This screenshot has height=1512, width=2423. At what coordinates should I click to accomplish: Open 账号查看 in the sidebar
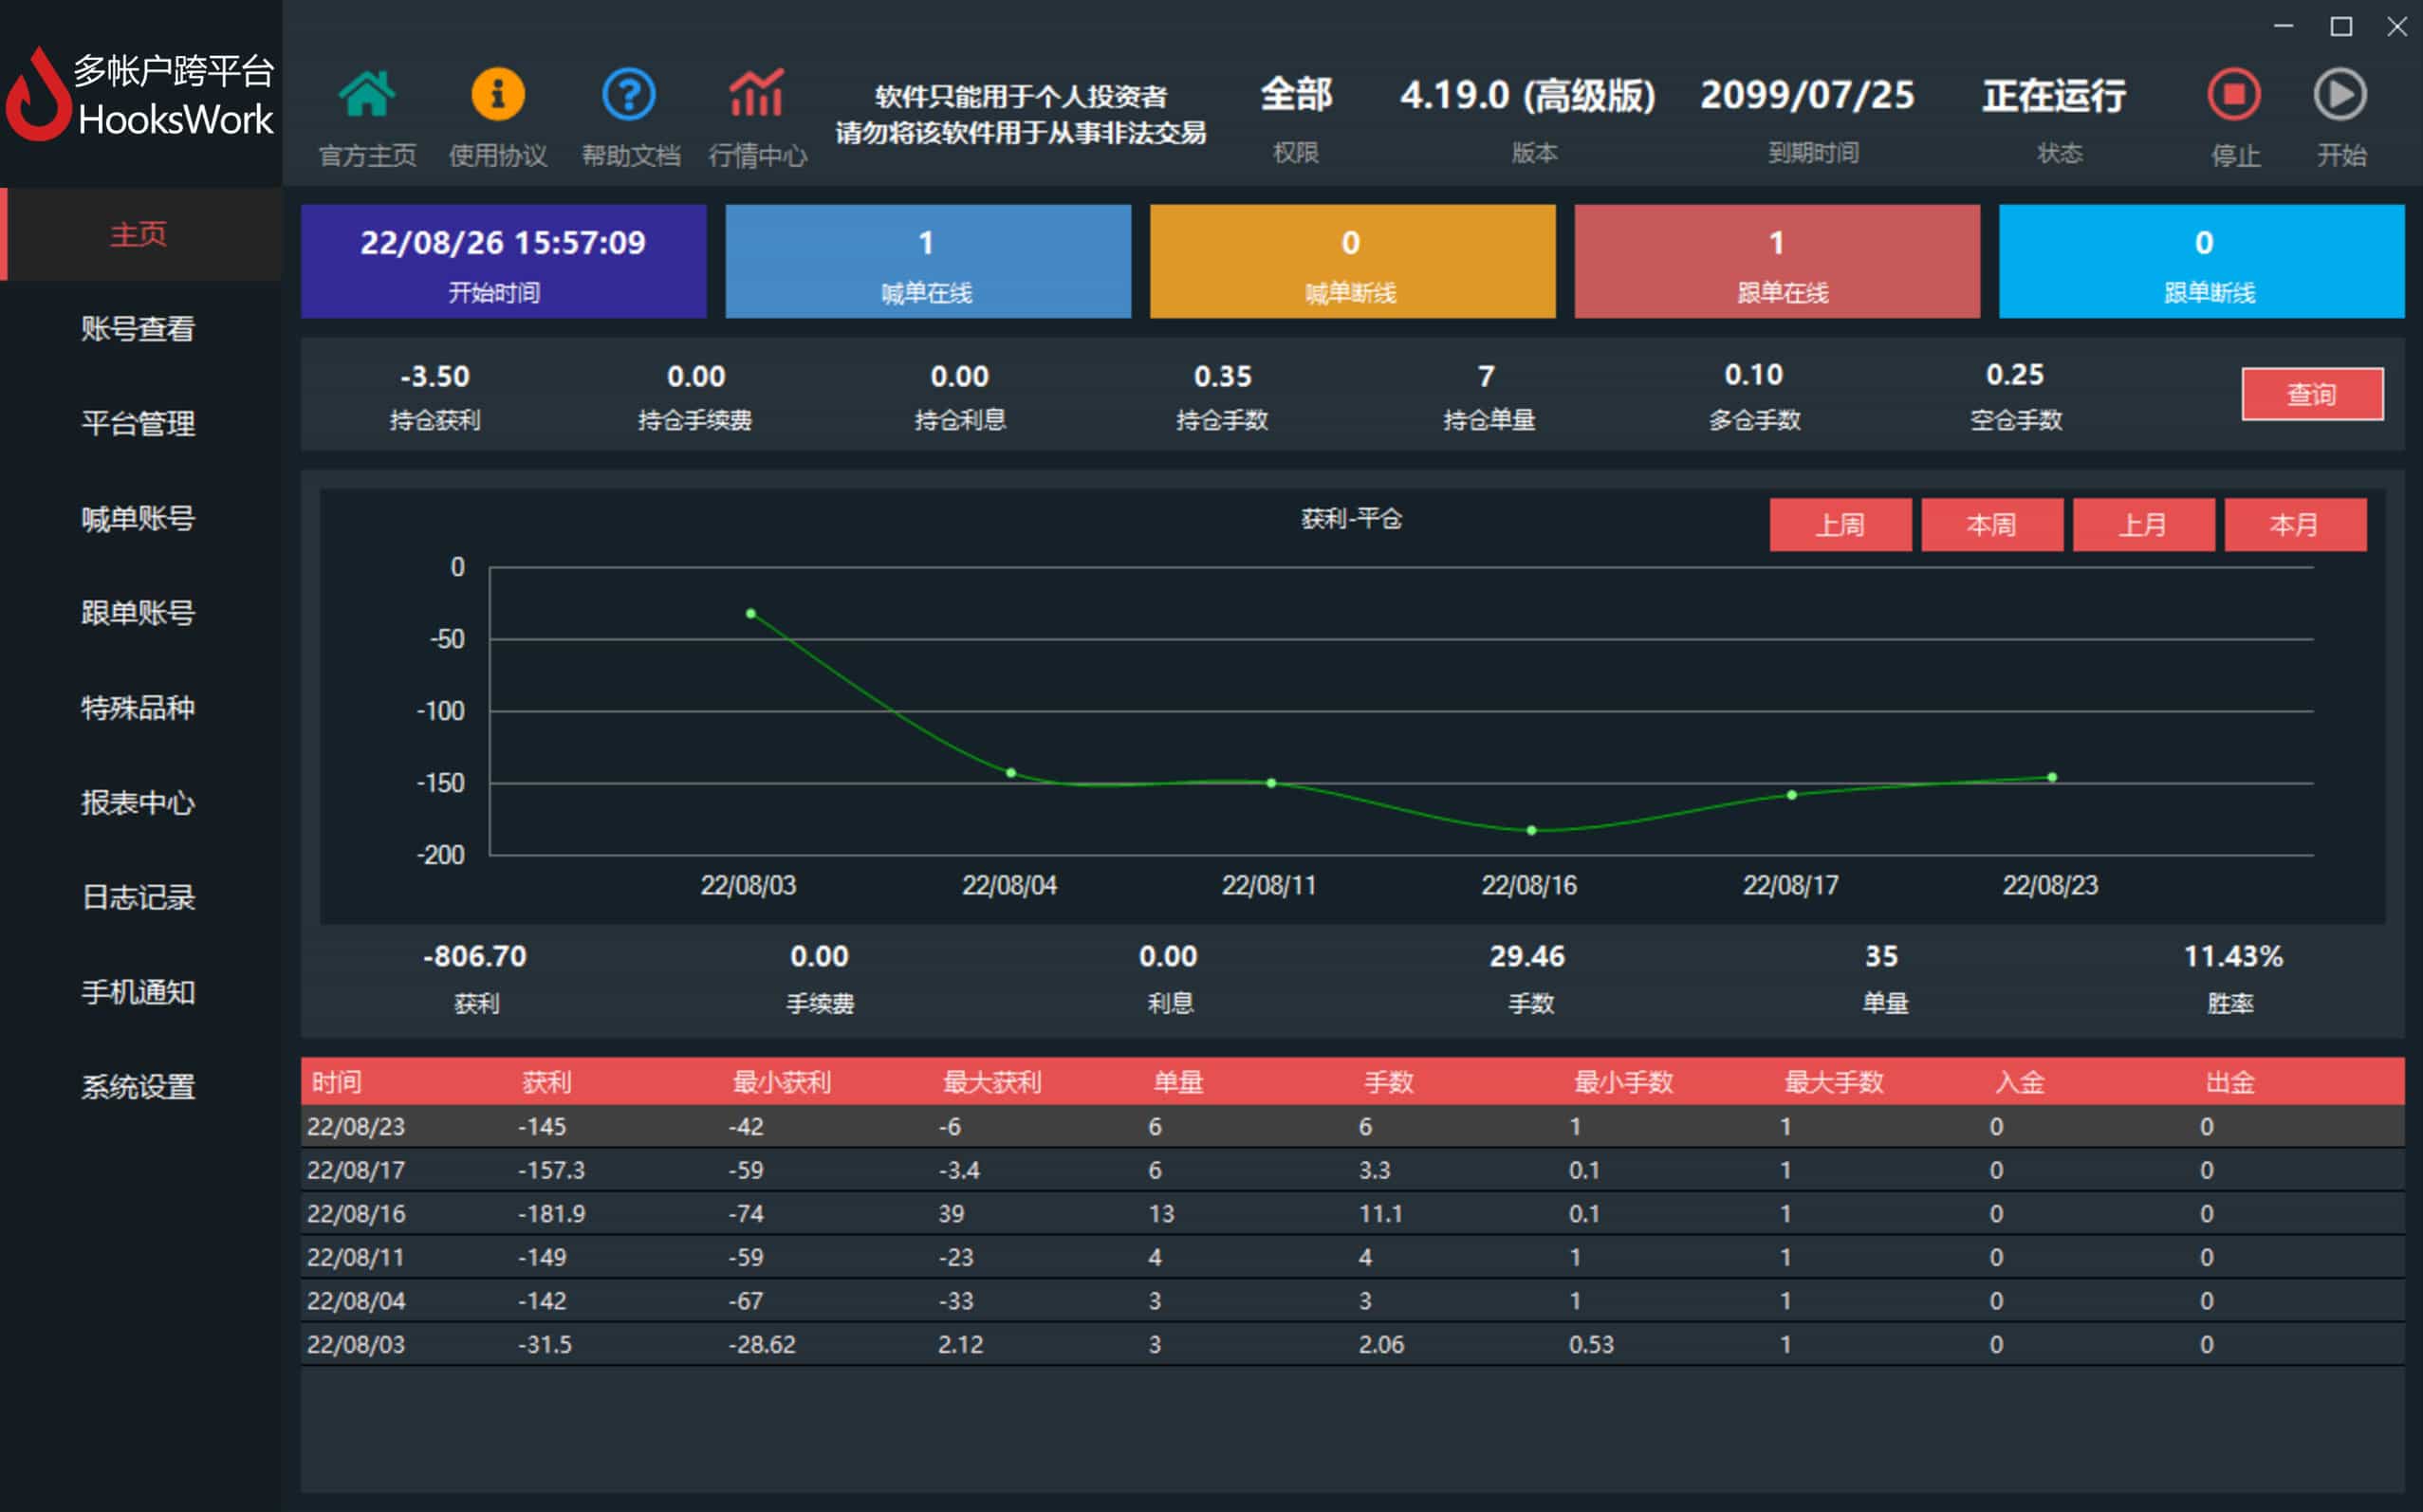pyautogui.click(x=138, y=328)
